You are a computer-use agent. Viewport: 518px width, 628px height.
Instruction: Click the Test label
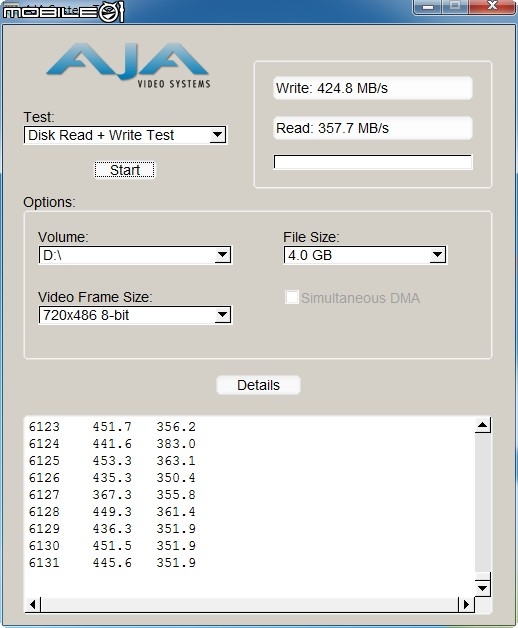point(39,117)
